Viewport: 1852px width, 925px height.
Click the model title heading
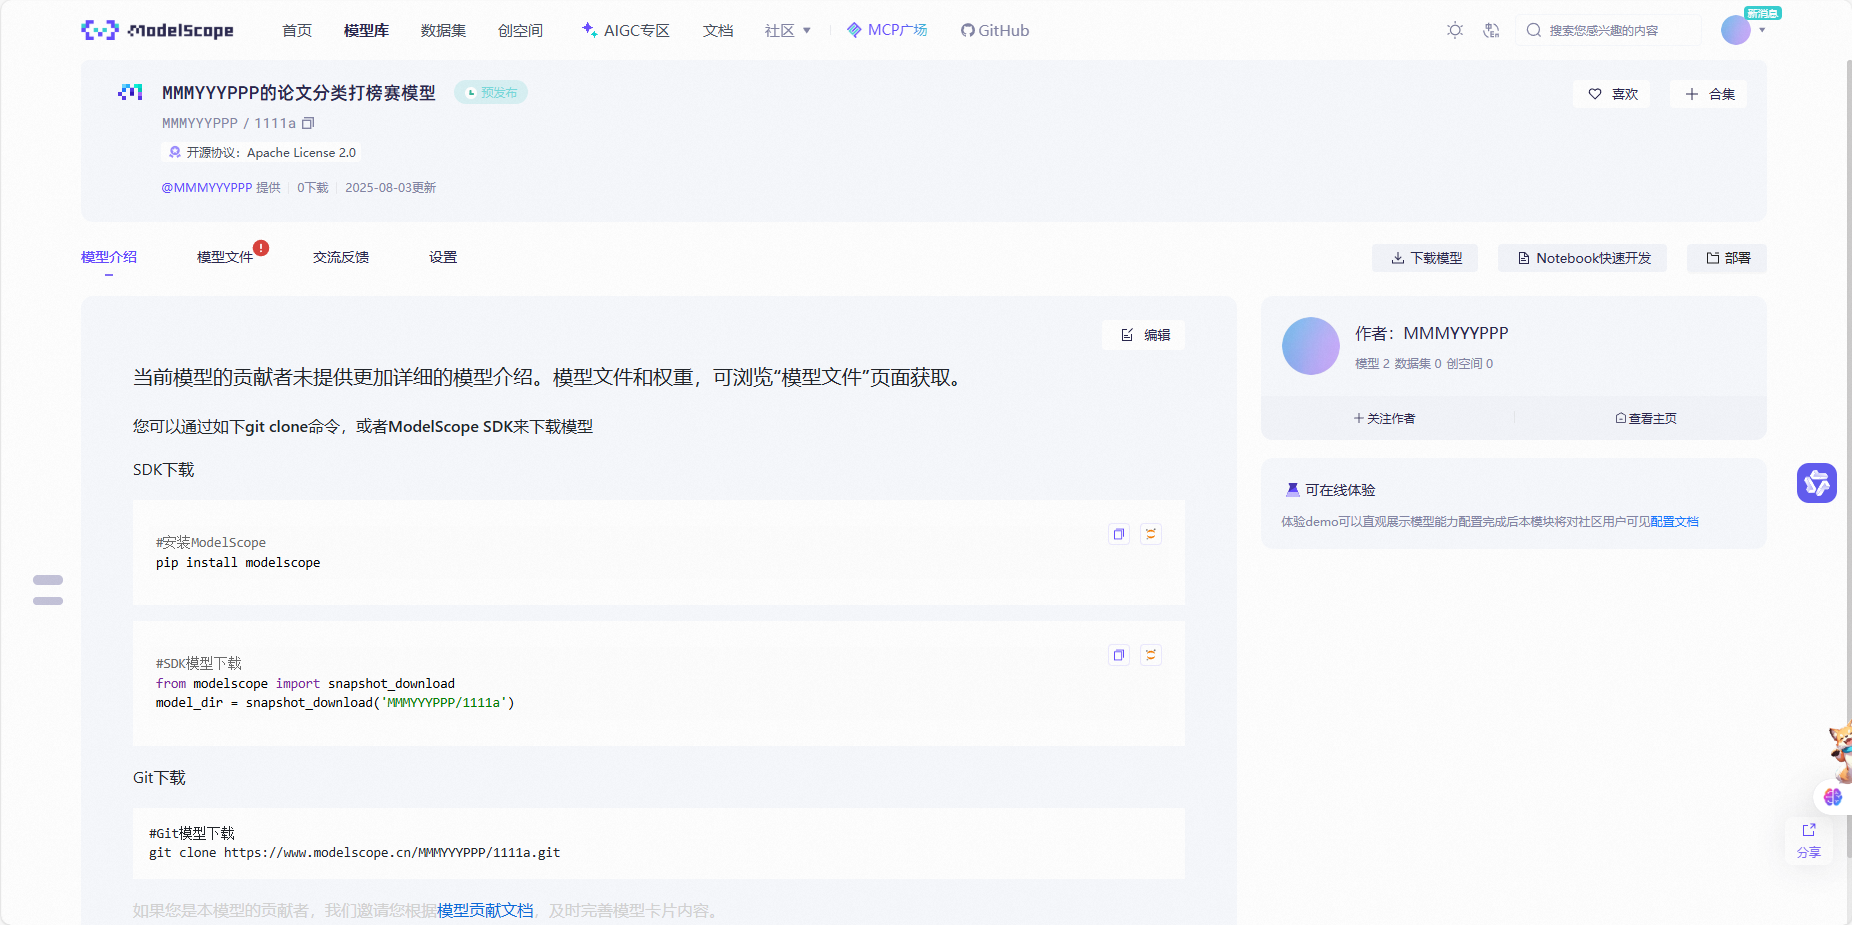pyautogui.click(x=299, y=92)
